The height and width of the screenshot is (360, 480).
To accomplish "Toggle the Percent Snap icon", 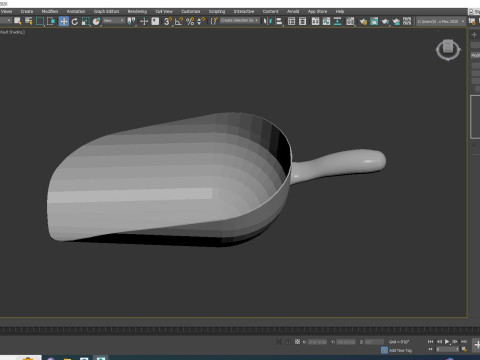I will (190, 21).
